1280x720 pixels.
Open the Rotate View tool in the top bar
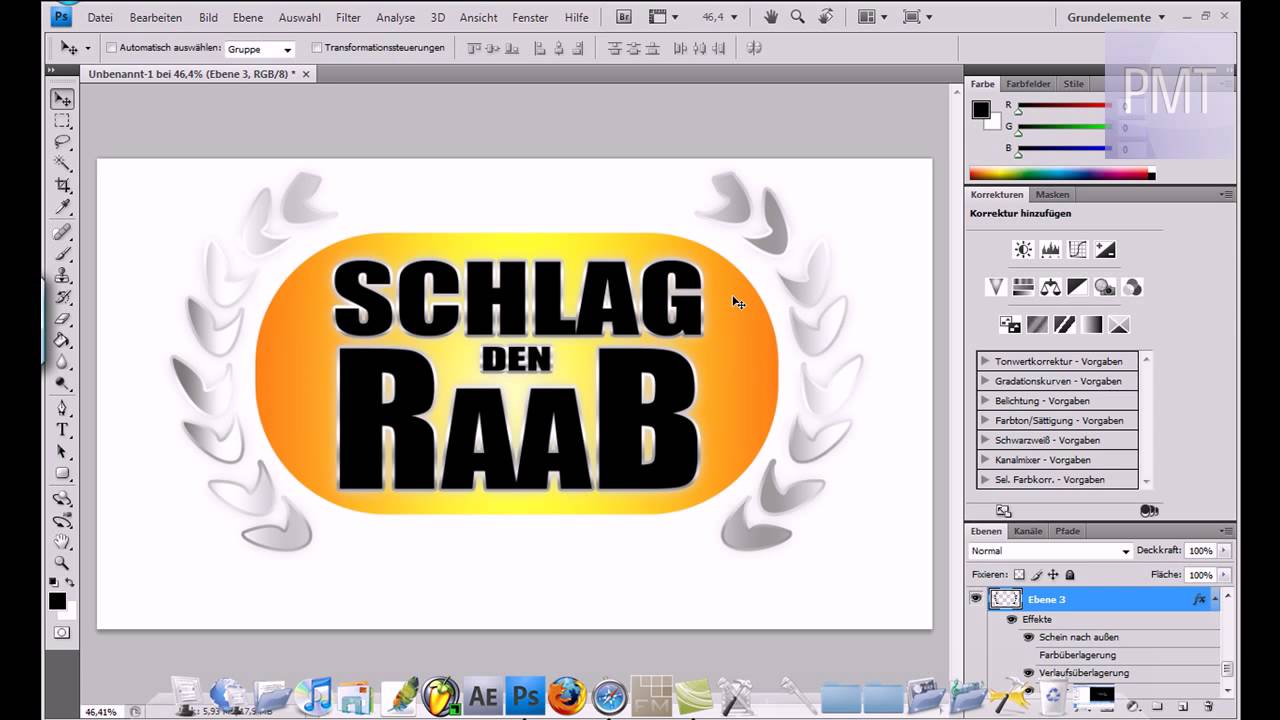[x=826, y=17]
